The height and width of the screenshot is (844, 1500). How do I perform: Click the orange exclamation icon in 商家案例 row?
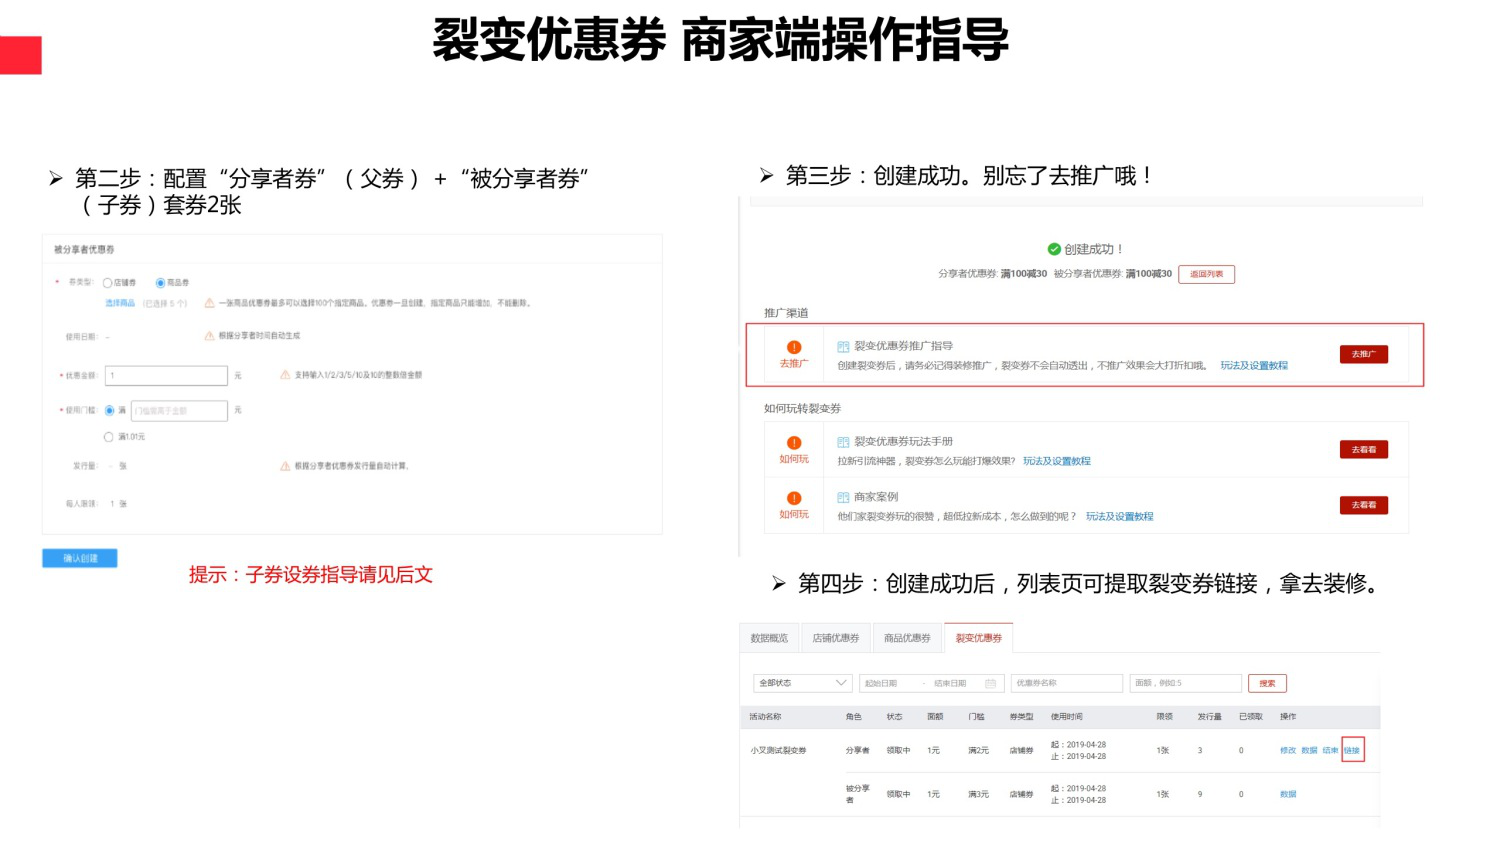pos(794,498)
